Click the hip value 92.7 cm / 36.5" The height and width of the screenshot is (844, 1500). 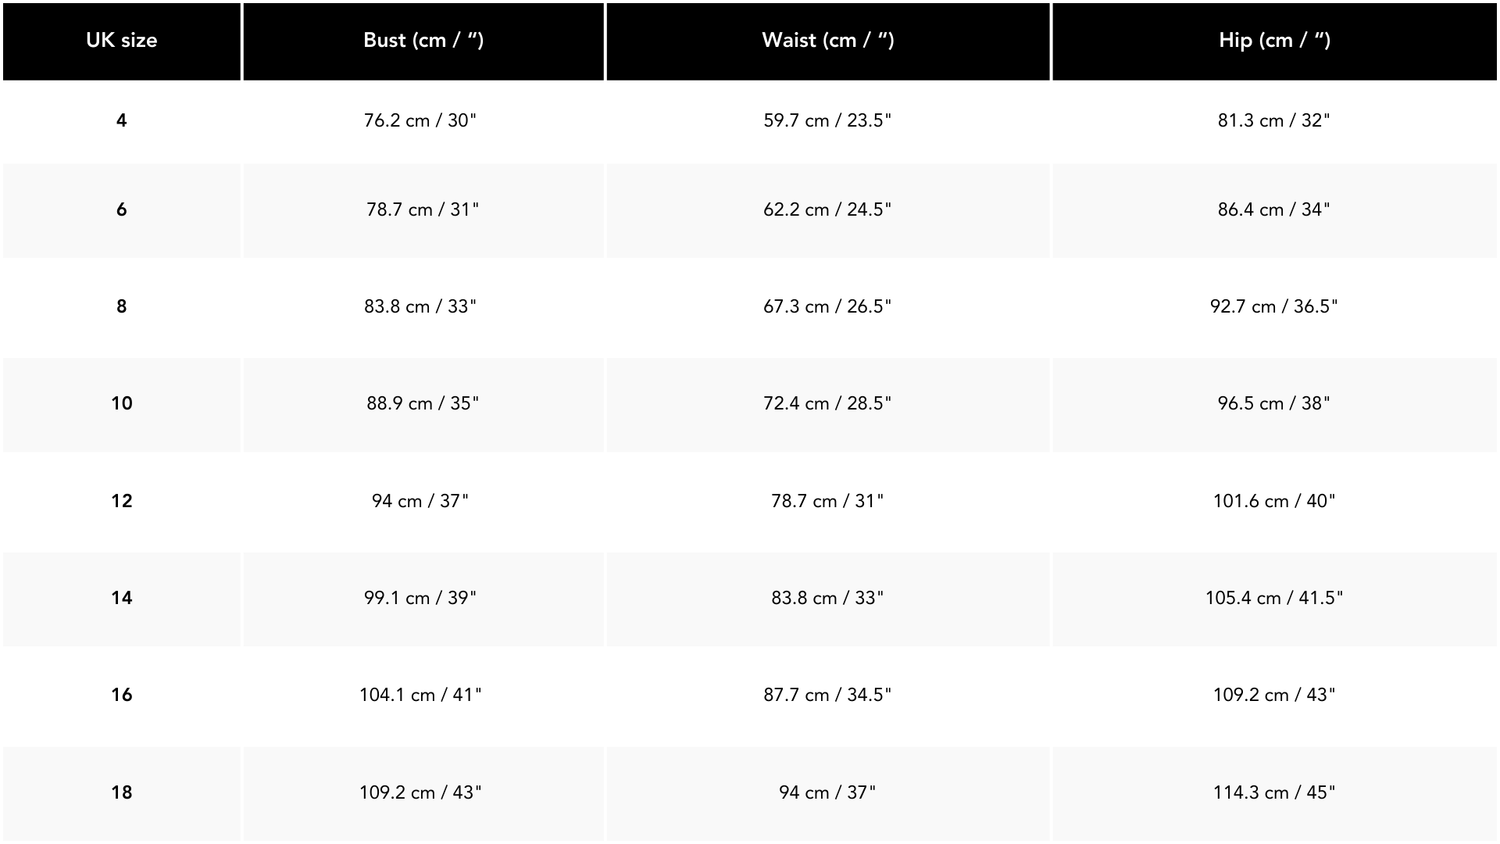coord(1273,307)
